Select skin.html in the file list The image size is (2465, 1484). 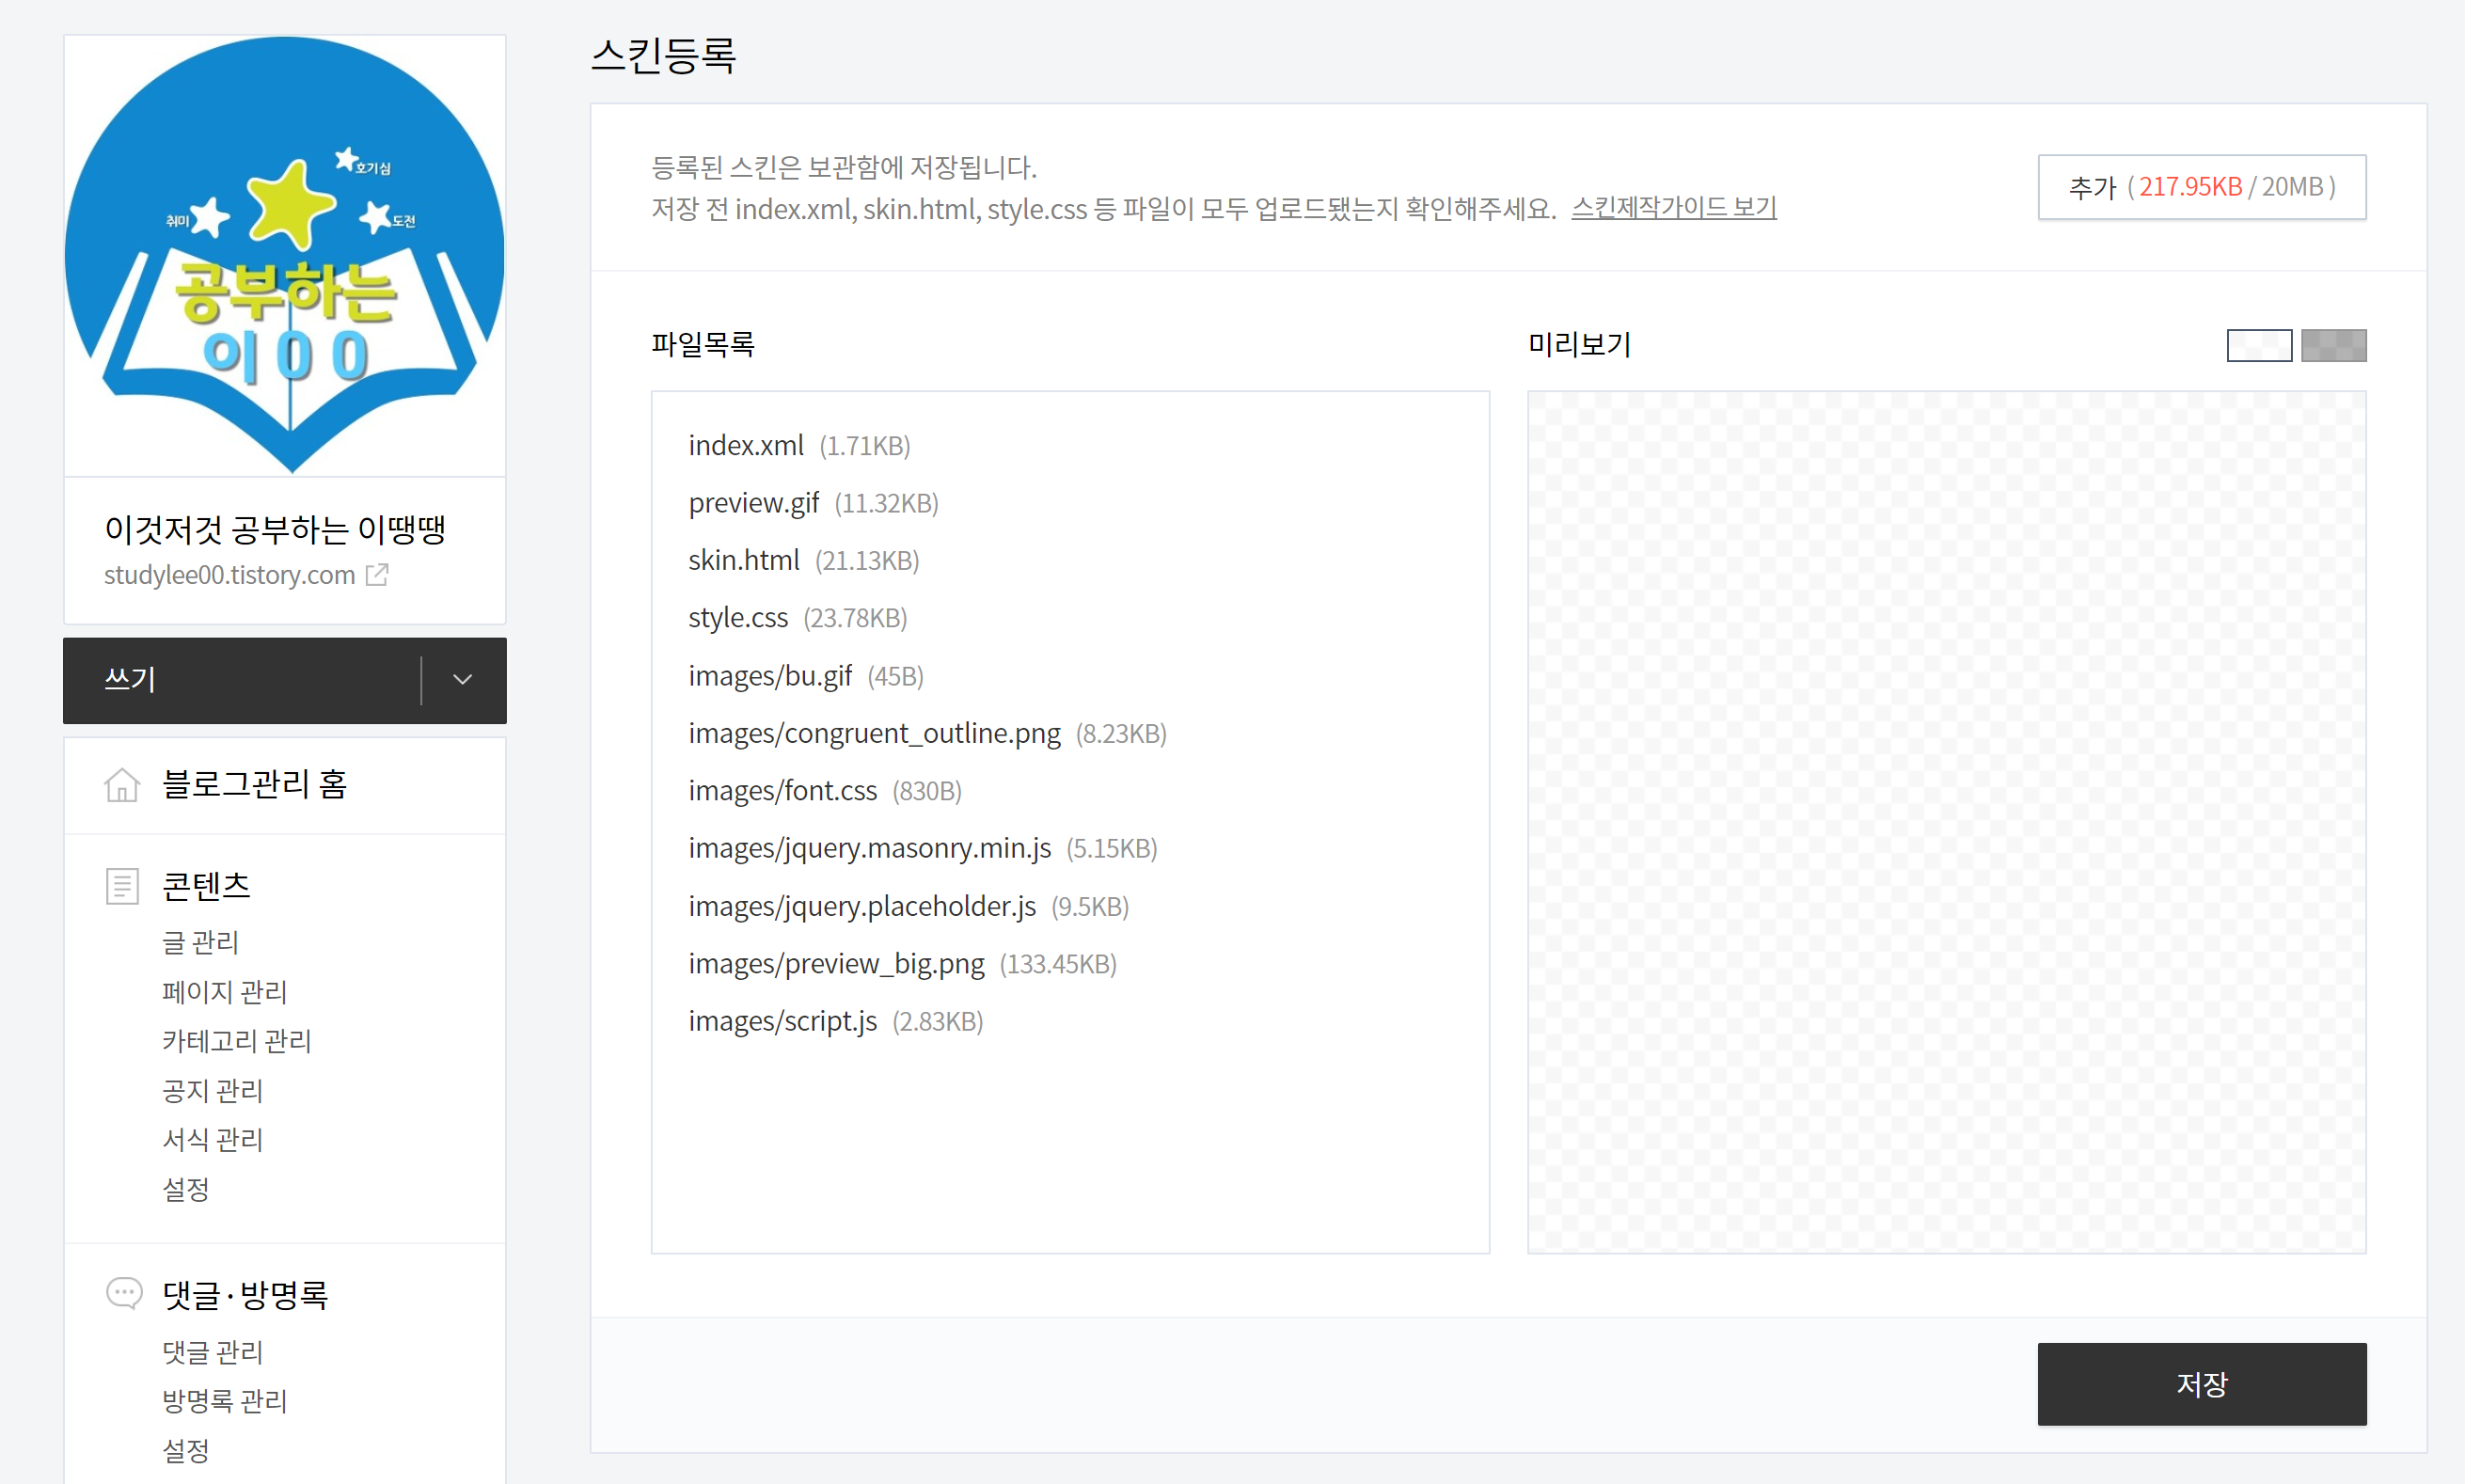[743, 560]
